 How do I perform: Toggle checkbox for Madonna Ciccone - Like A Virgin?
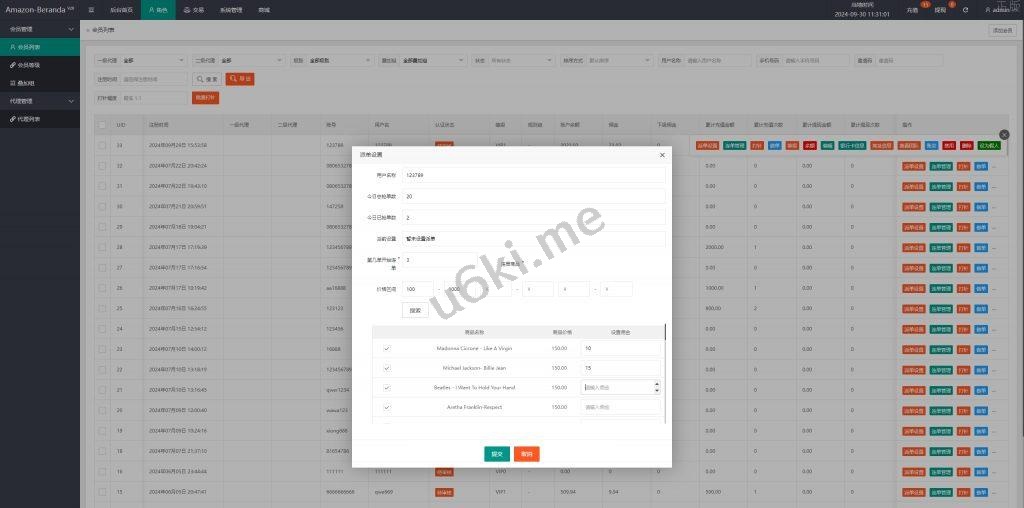386,348
